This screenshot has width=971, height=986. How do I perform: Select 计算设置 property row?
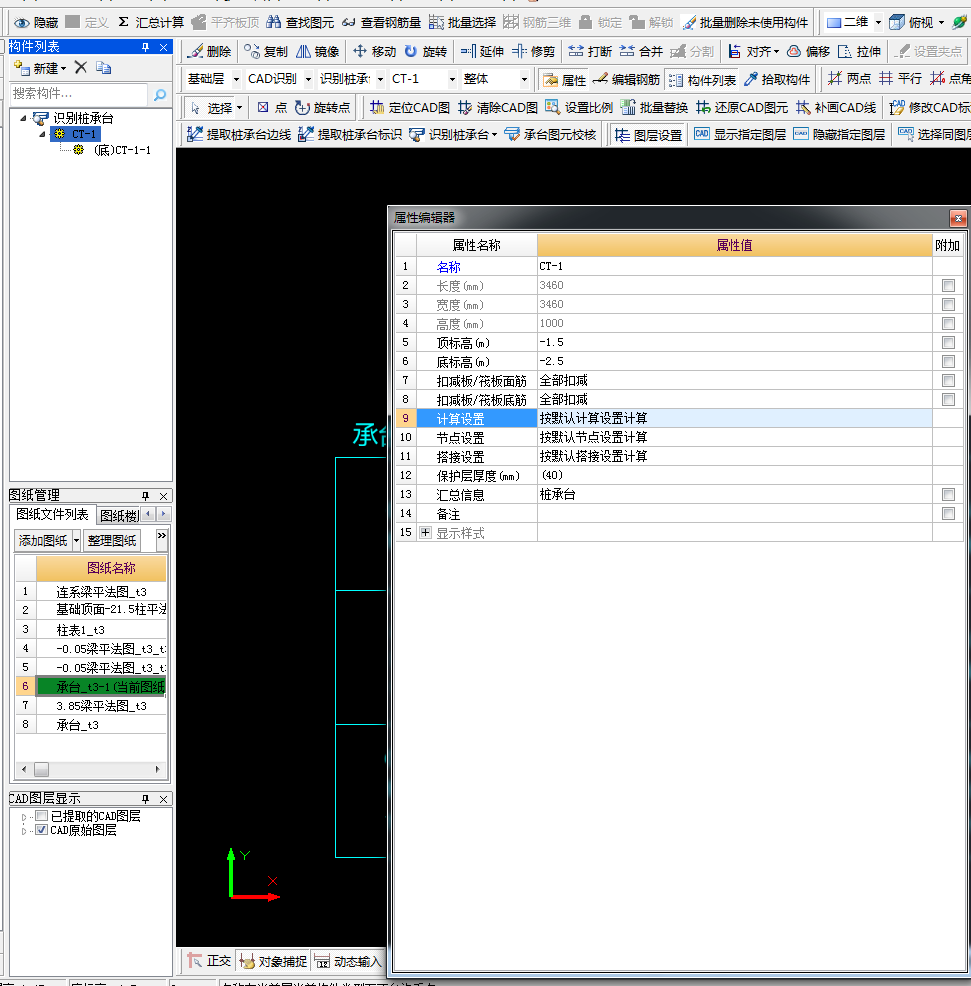(679, 418)
